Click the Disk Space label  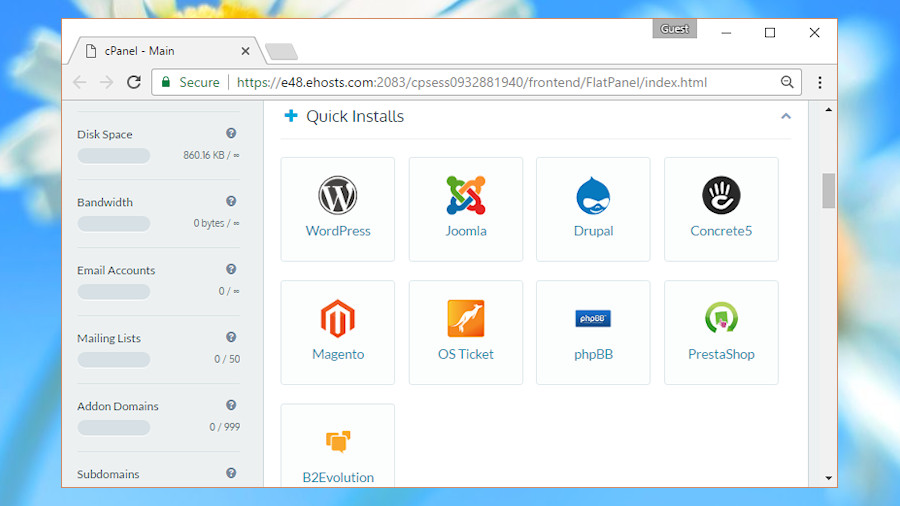point(104,134)
